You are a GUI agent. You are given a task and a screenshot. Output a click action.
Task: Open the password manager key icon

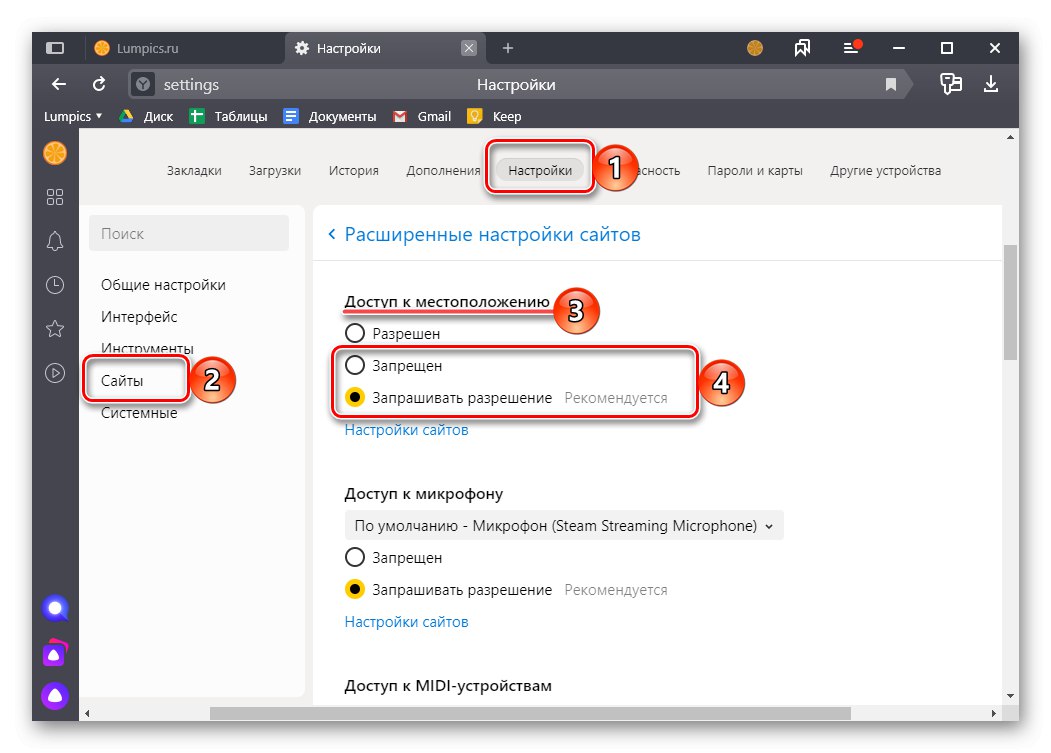tap(950, 84)
